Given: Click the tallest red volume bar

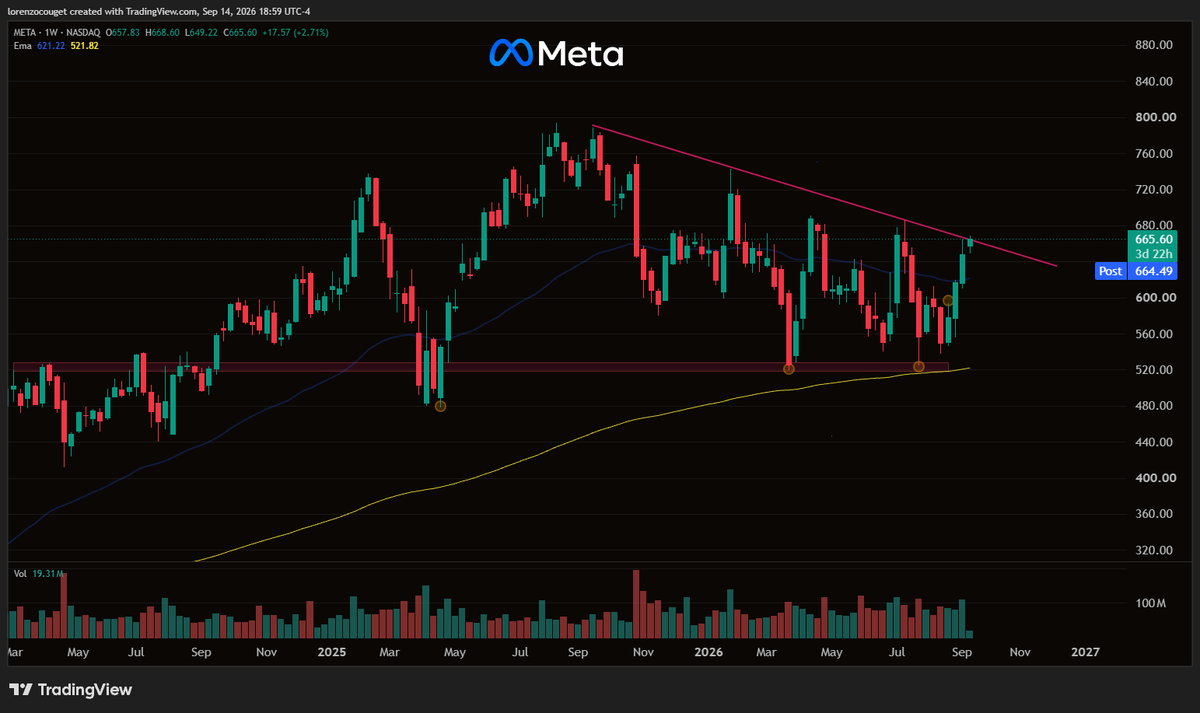Looking at the screenshot, I should pyautogui.click(x=635, y=604).
